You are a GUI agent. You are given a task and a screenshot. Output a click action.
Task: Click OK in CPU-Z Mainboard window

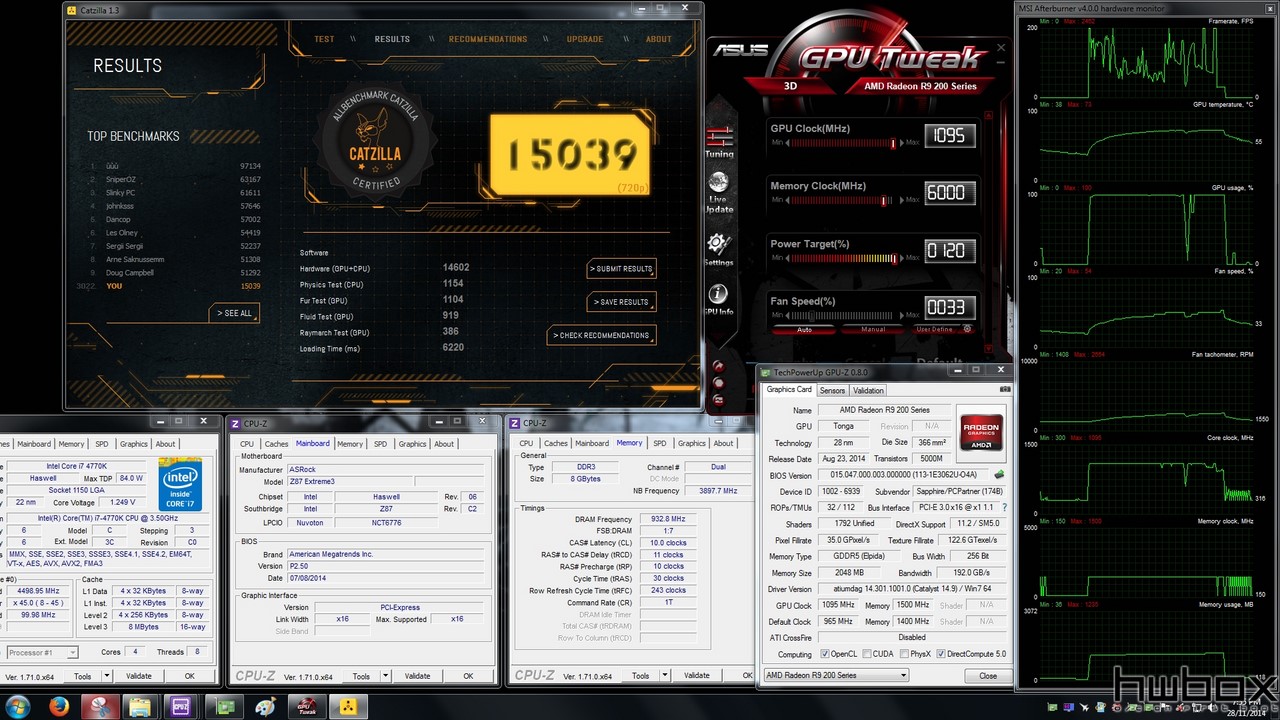click(468, 676)
